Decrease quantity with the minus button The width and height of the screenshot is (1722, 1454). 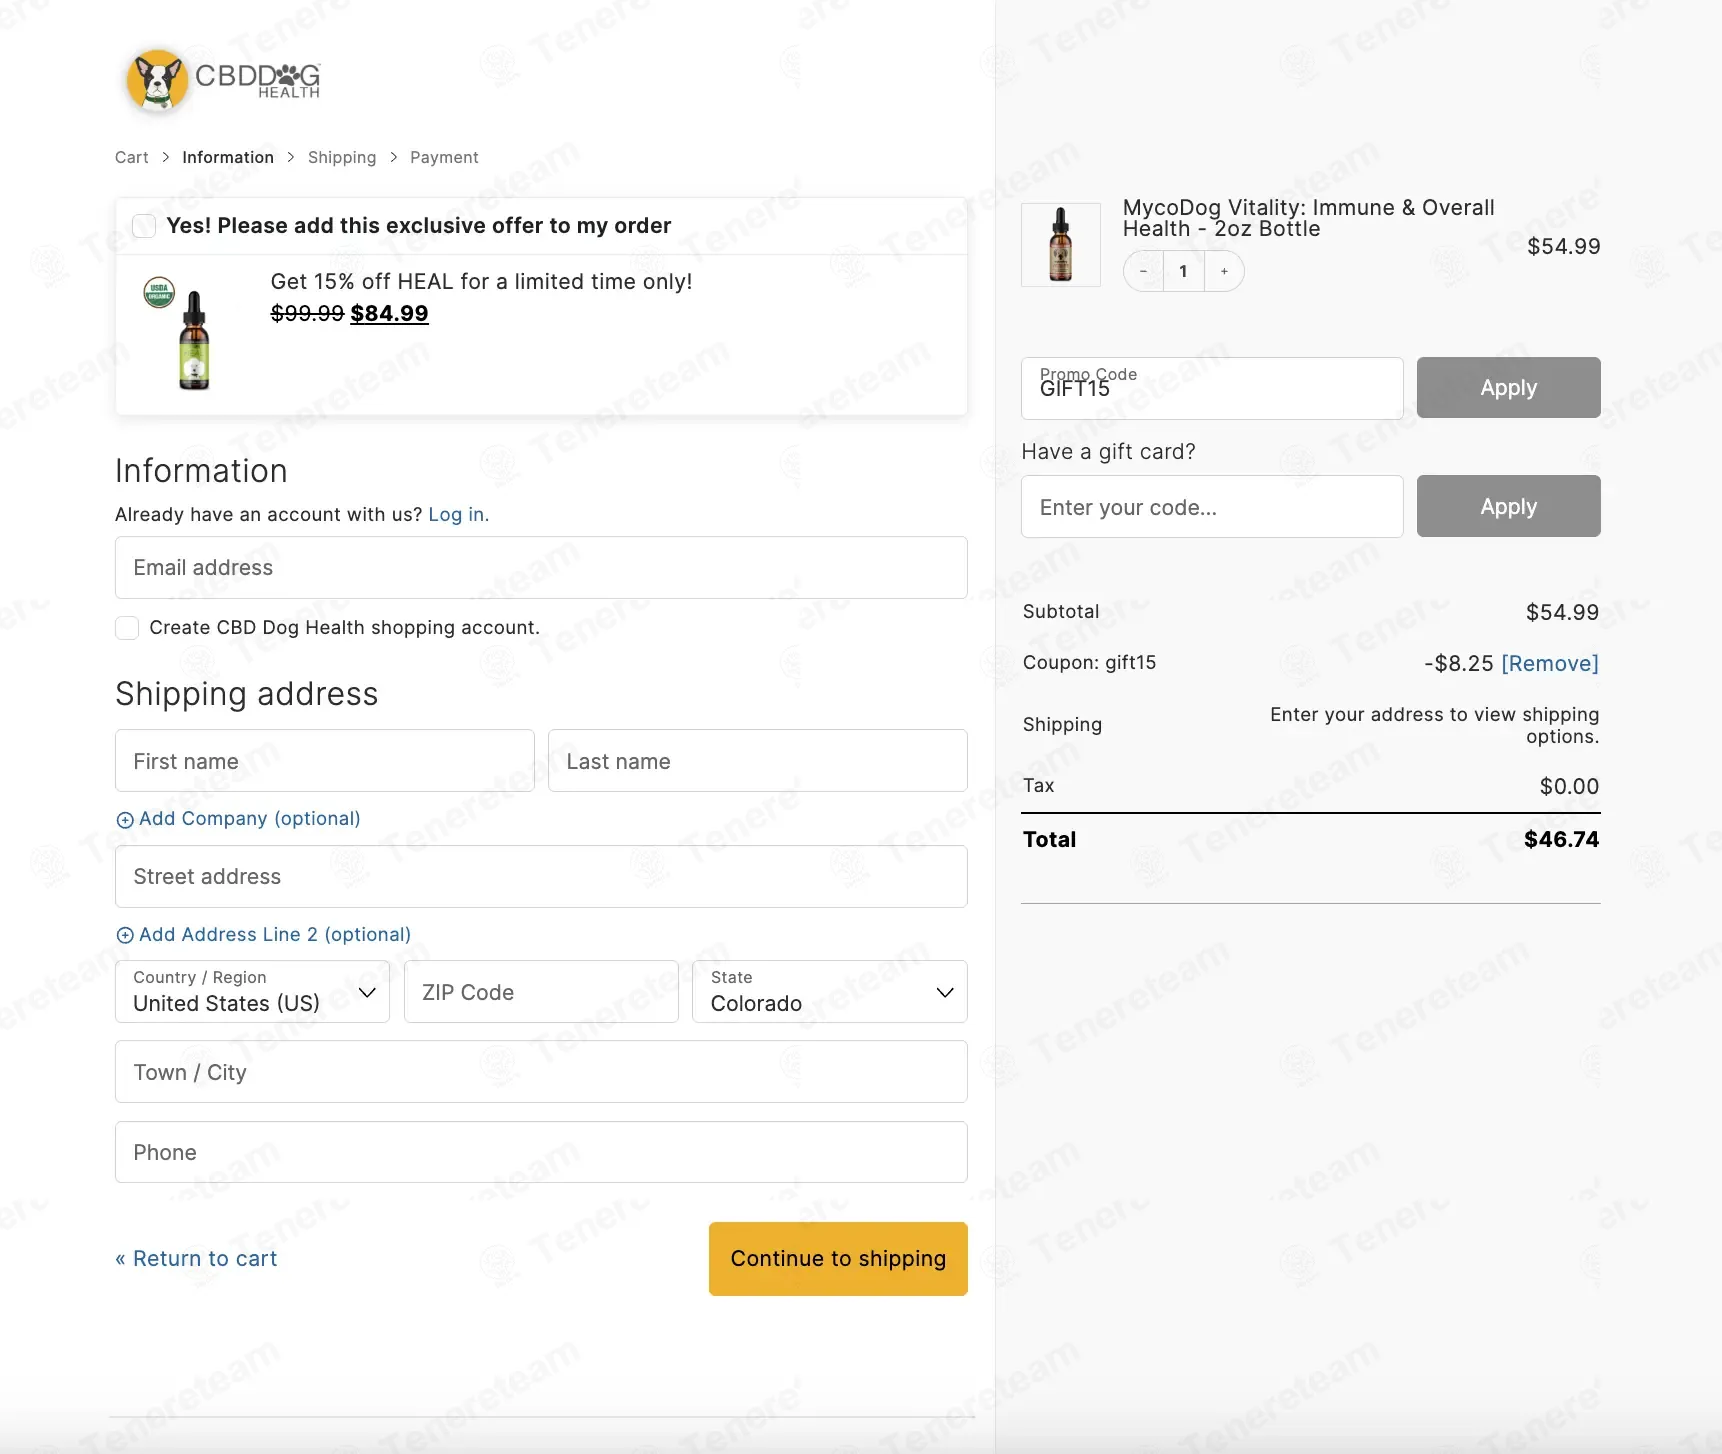(x=1143, y=271)
